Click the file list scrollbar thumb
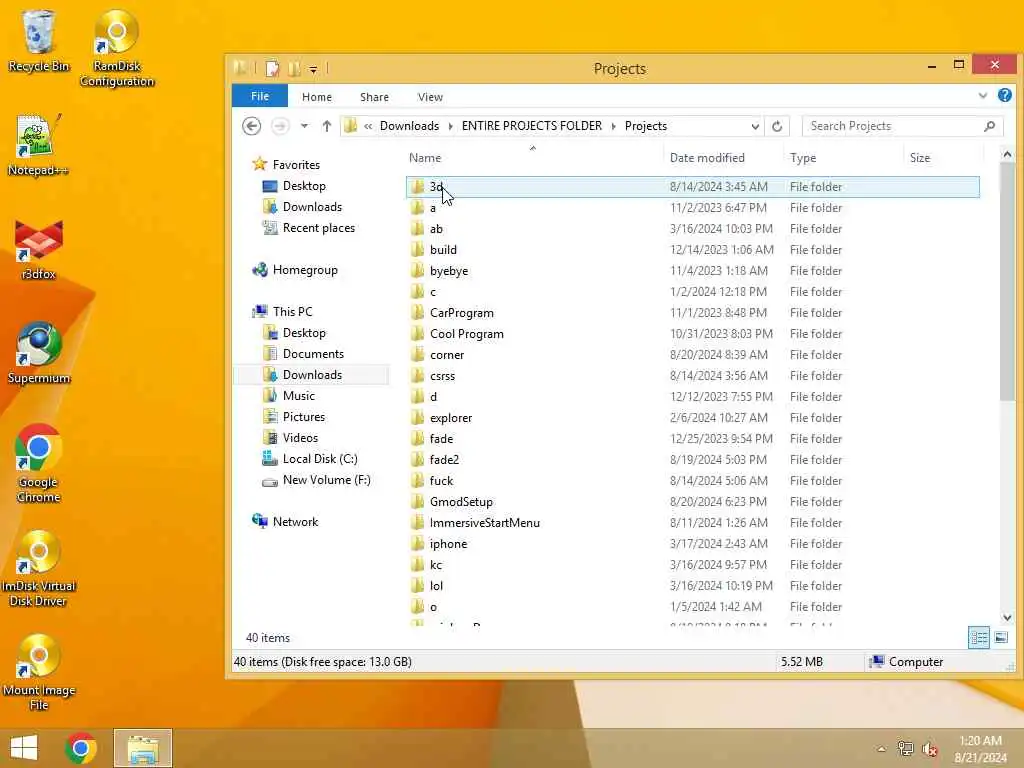The height and width of the screenshot is (768, 1024). [1006, 282]
